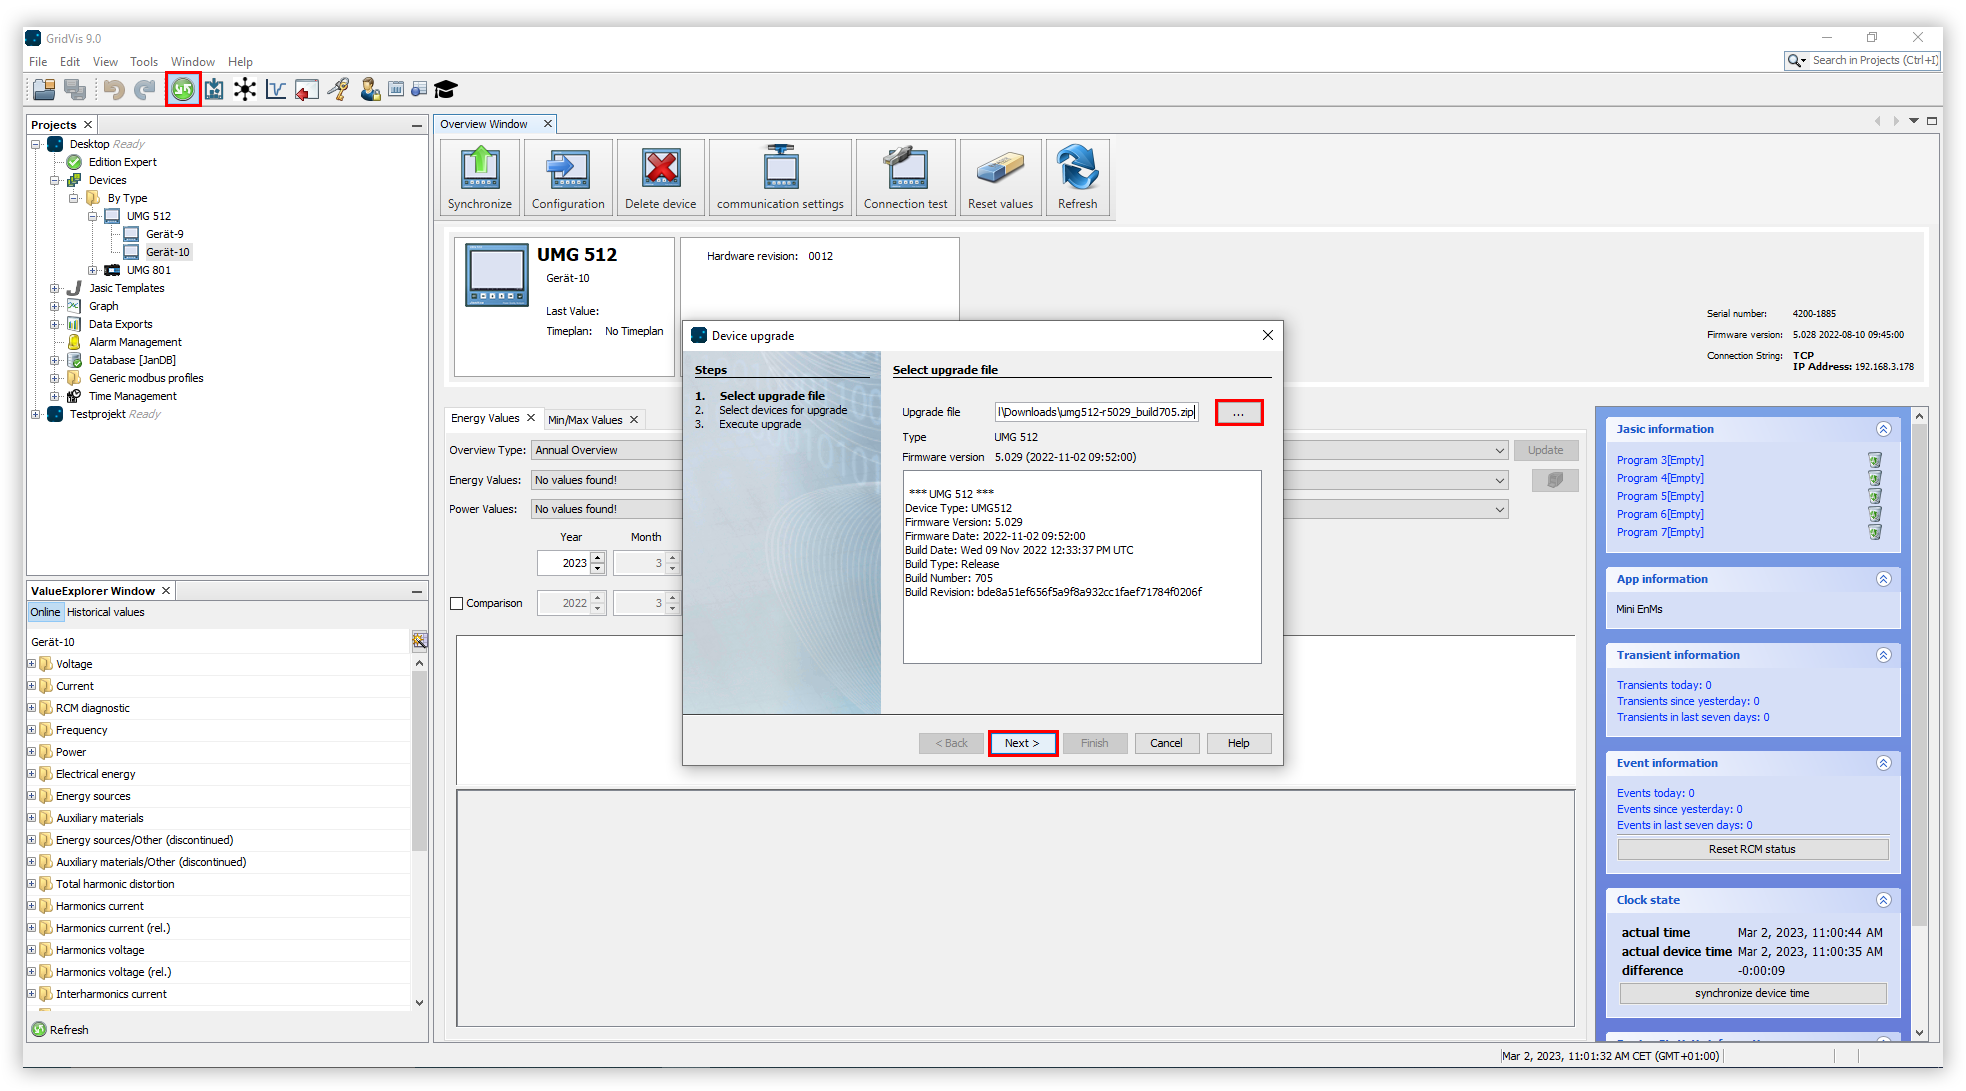Click the upgrade file path input field
Viewport: 1966px width, 1091px height.
click(1096, 411)
